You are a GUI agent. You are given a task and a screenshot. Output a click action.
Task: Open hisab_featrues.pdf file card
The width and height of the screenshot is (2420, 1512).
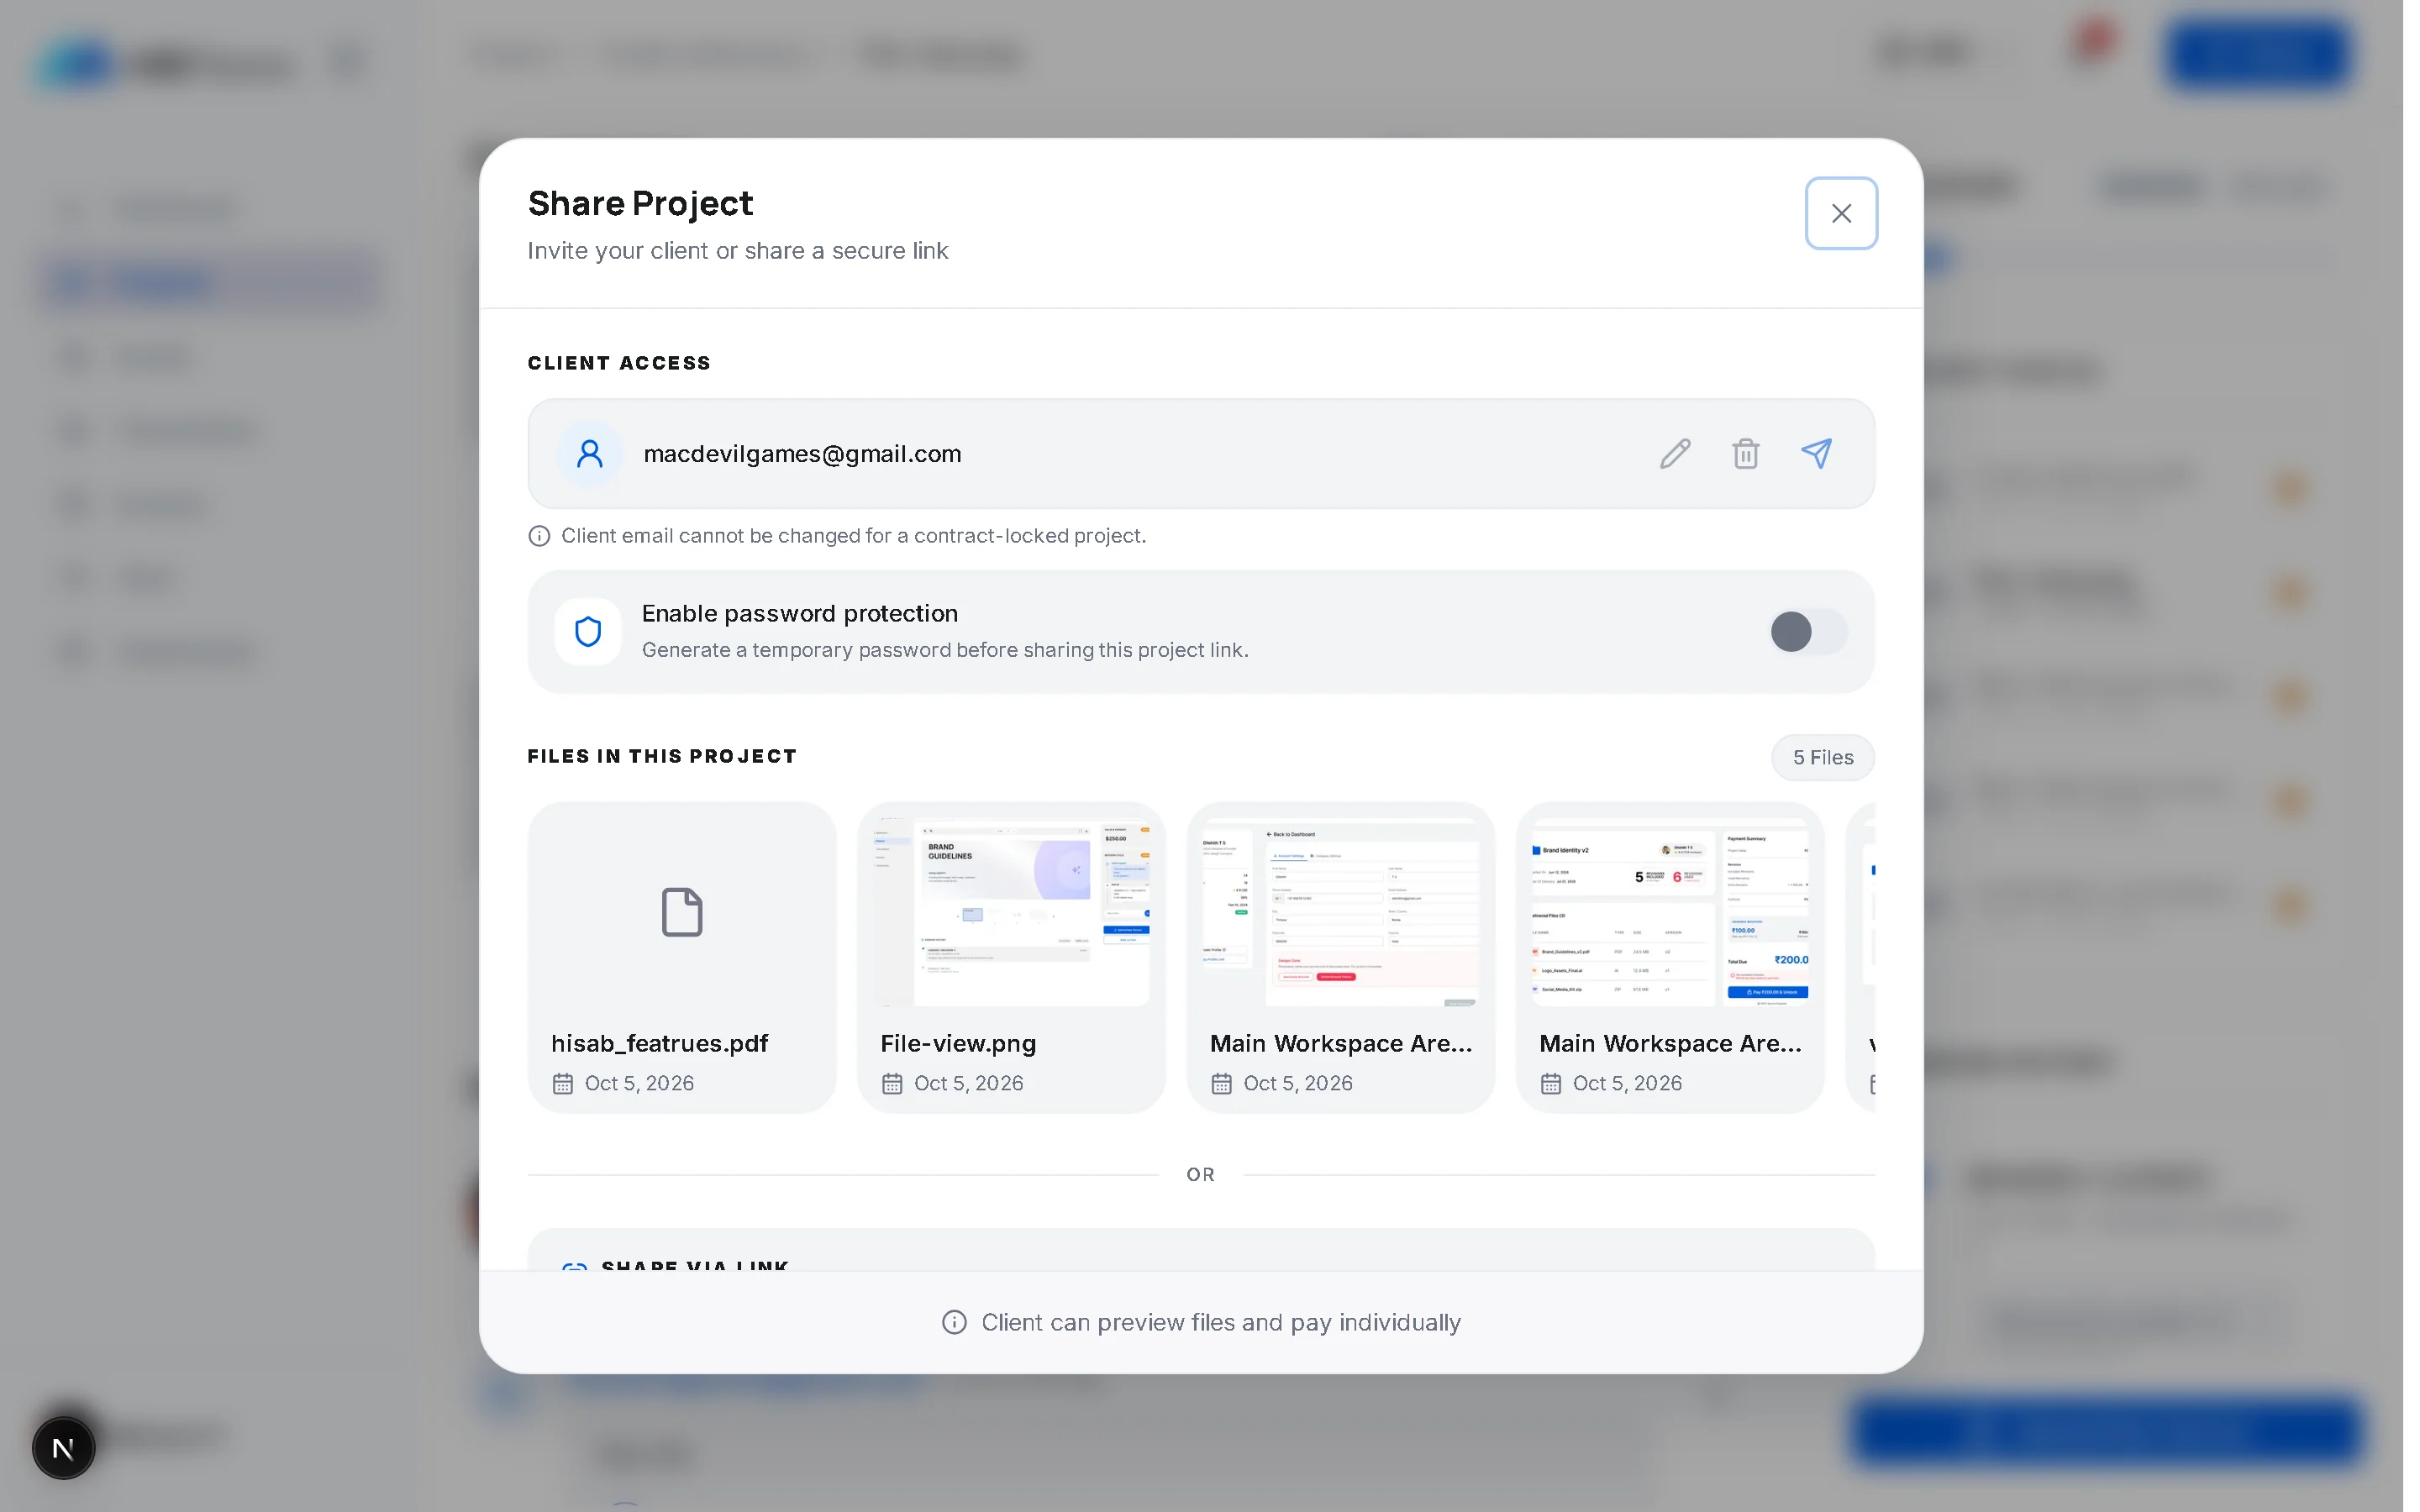click(x=681, y=957)
